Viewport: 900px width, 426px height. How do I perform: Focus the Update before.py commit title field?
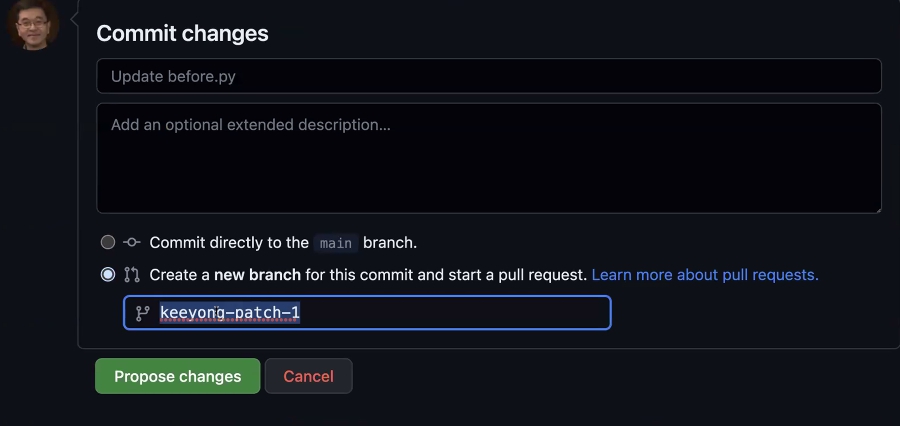pos(488,76)
